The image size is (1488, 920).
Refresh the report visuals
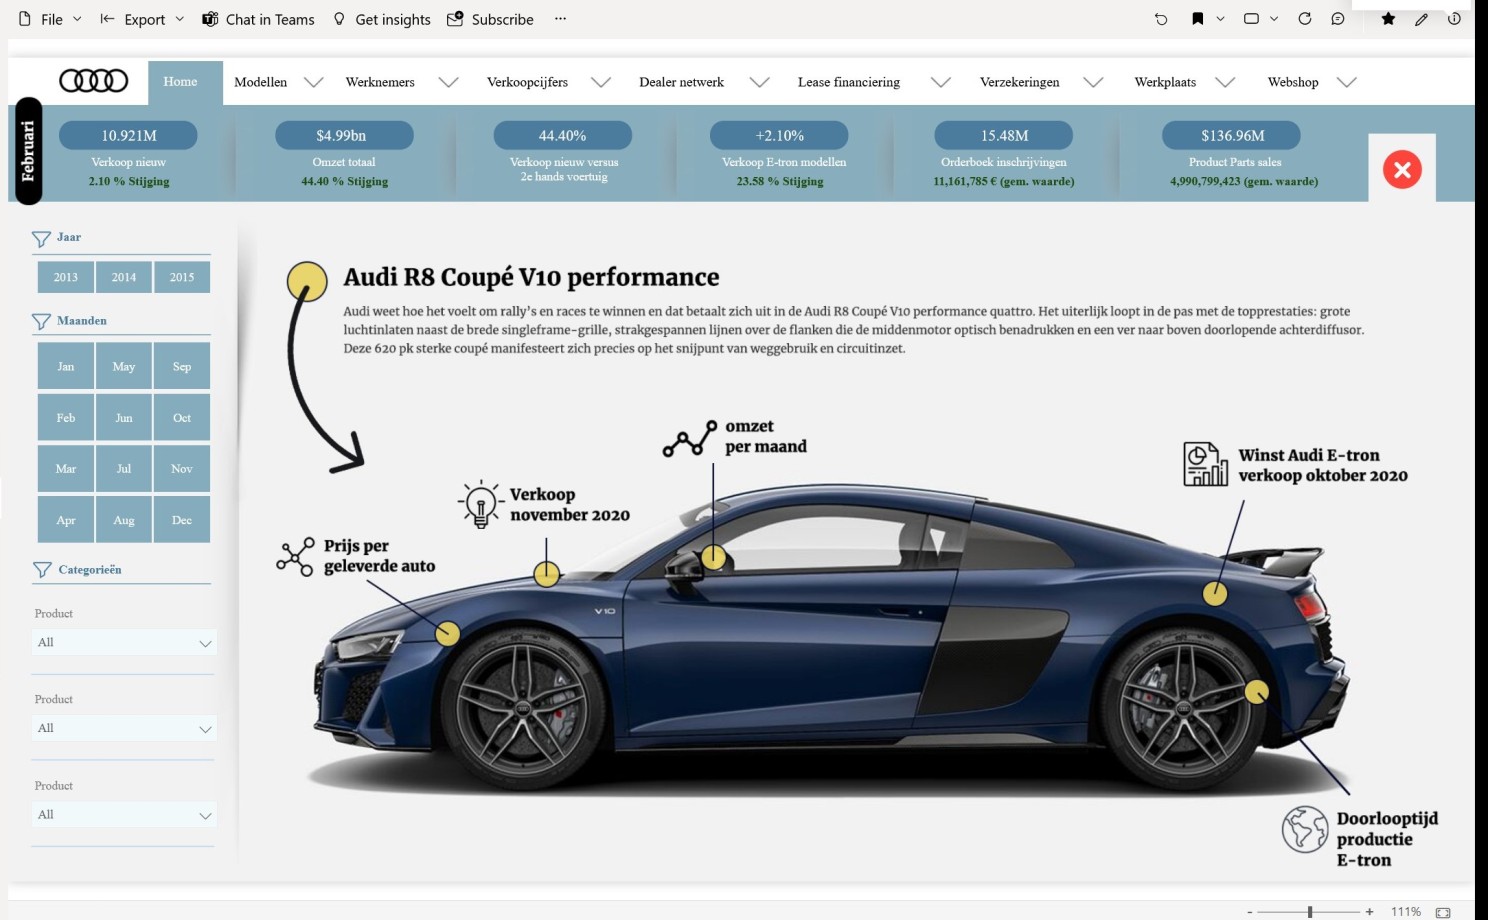pos(1304,19)
